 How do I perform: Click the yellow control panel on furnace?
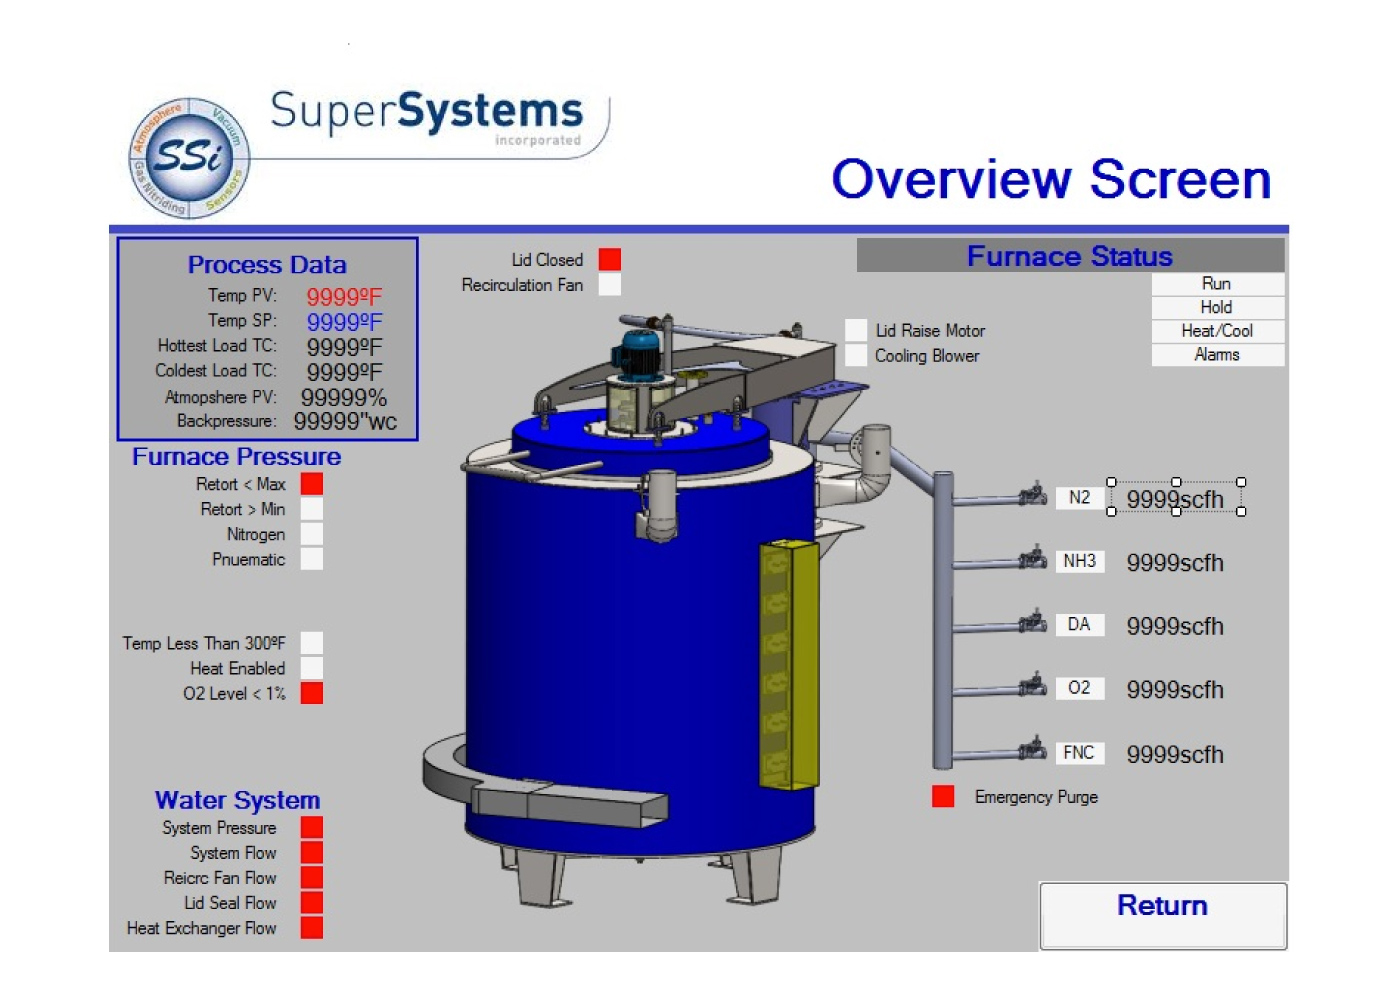coord(788,664)
